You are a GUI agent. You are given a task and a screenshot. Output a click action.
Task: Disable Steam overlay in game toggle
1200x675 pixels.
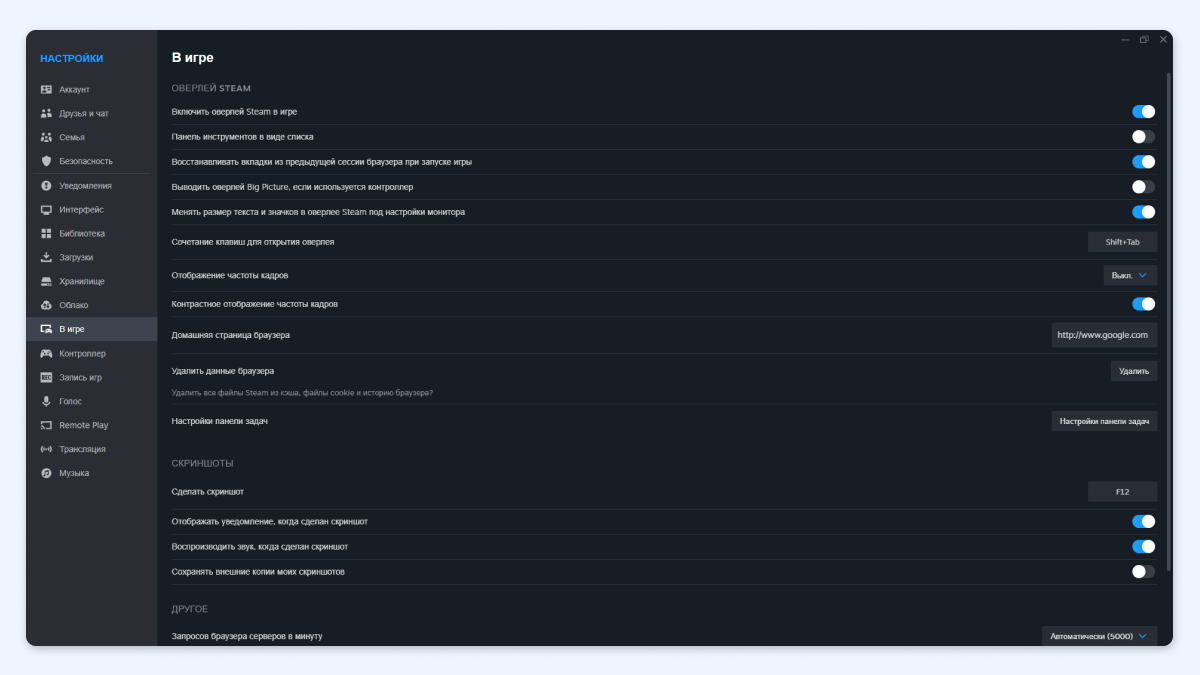click(x=1143, y=112)
